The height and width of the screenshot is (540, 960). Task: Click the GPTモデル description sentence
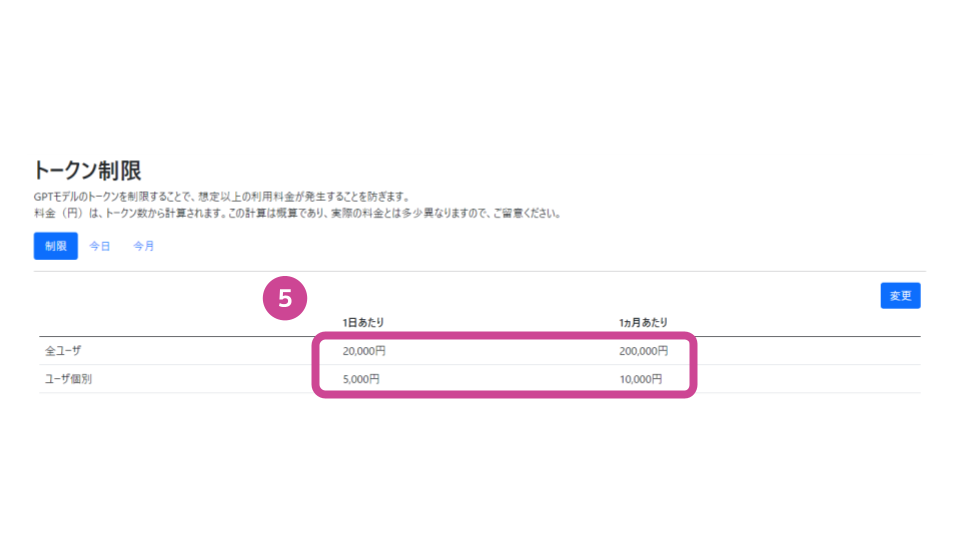coord(222,197)
